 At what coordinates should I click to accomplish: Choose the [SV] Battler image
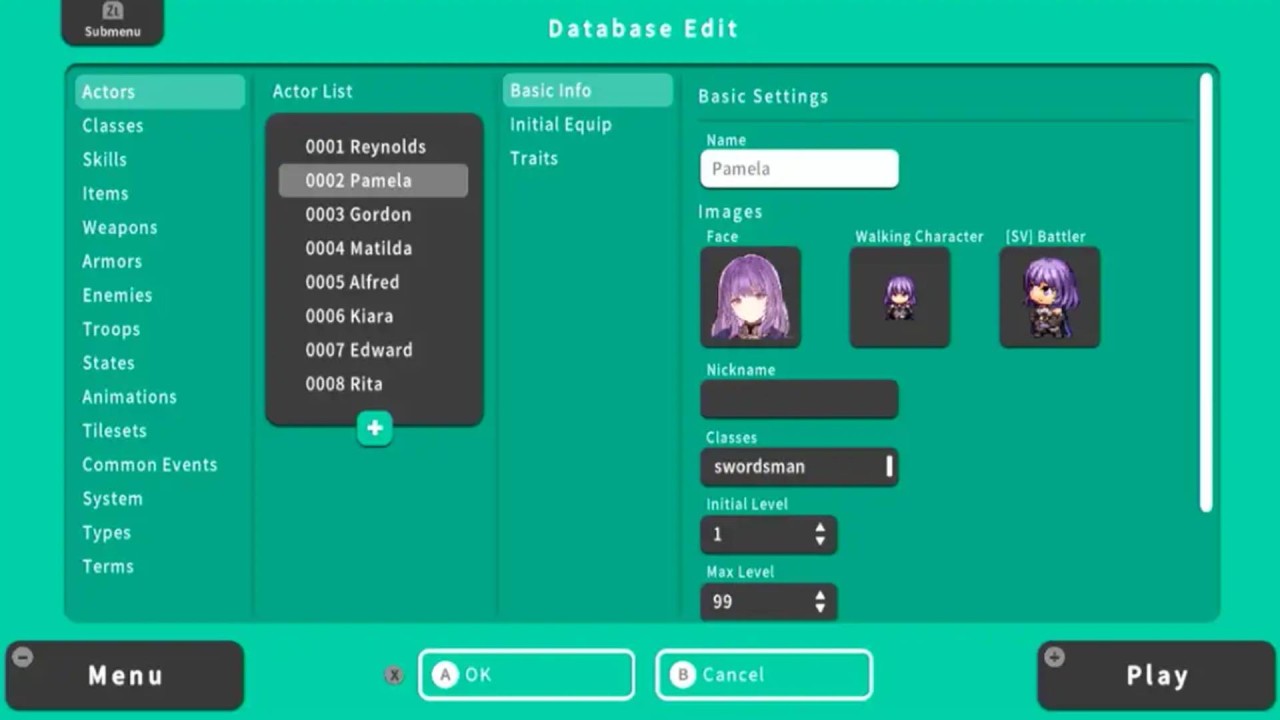tap(1049, 298)
